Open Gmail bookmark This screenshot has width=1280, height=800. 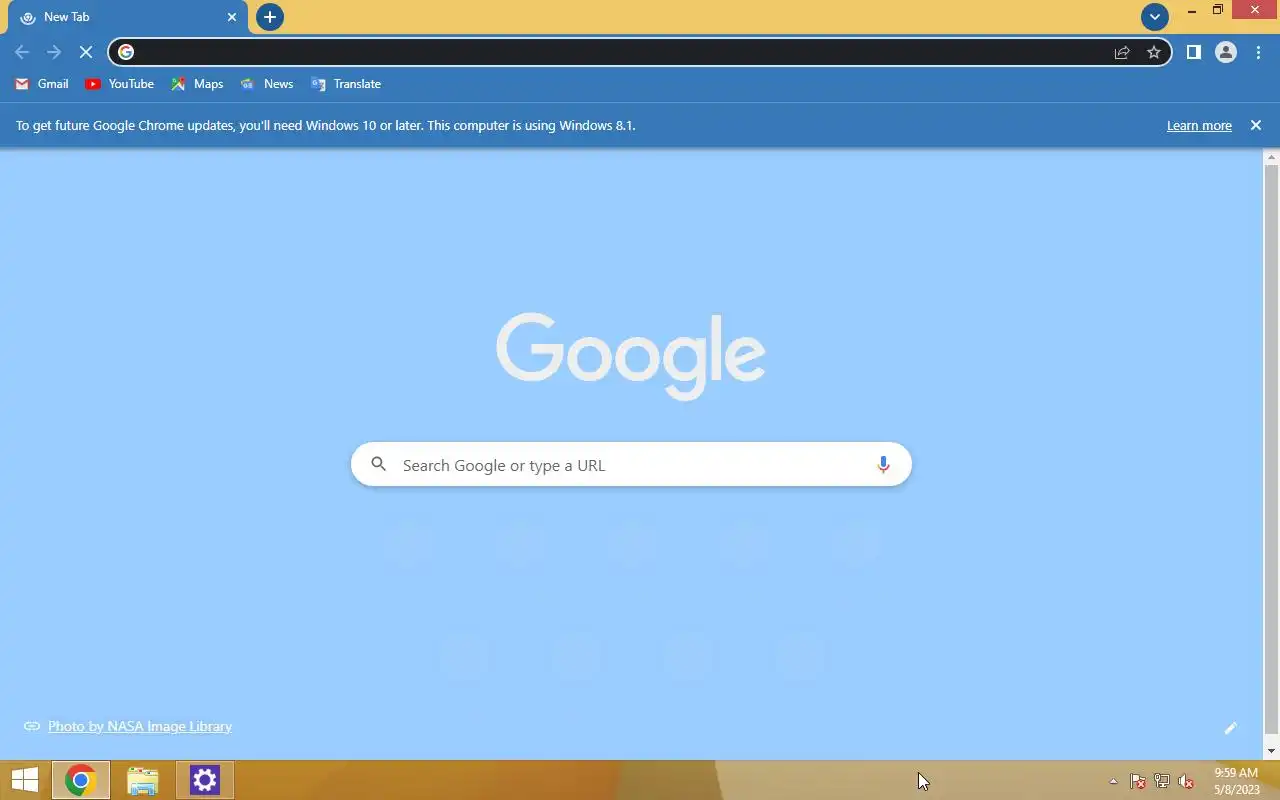click(x=42, y=84)
